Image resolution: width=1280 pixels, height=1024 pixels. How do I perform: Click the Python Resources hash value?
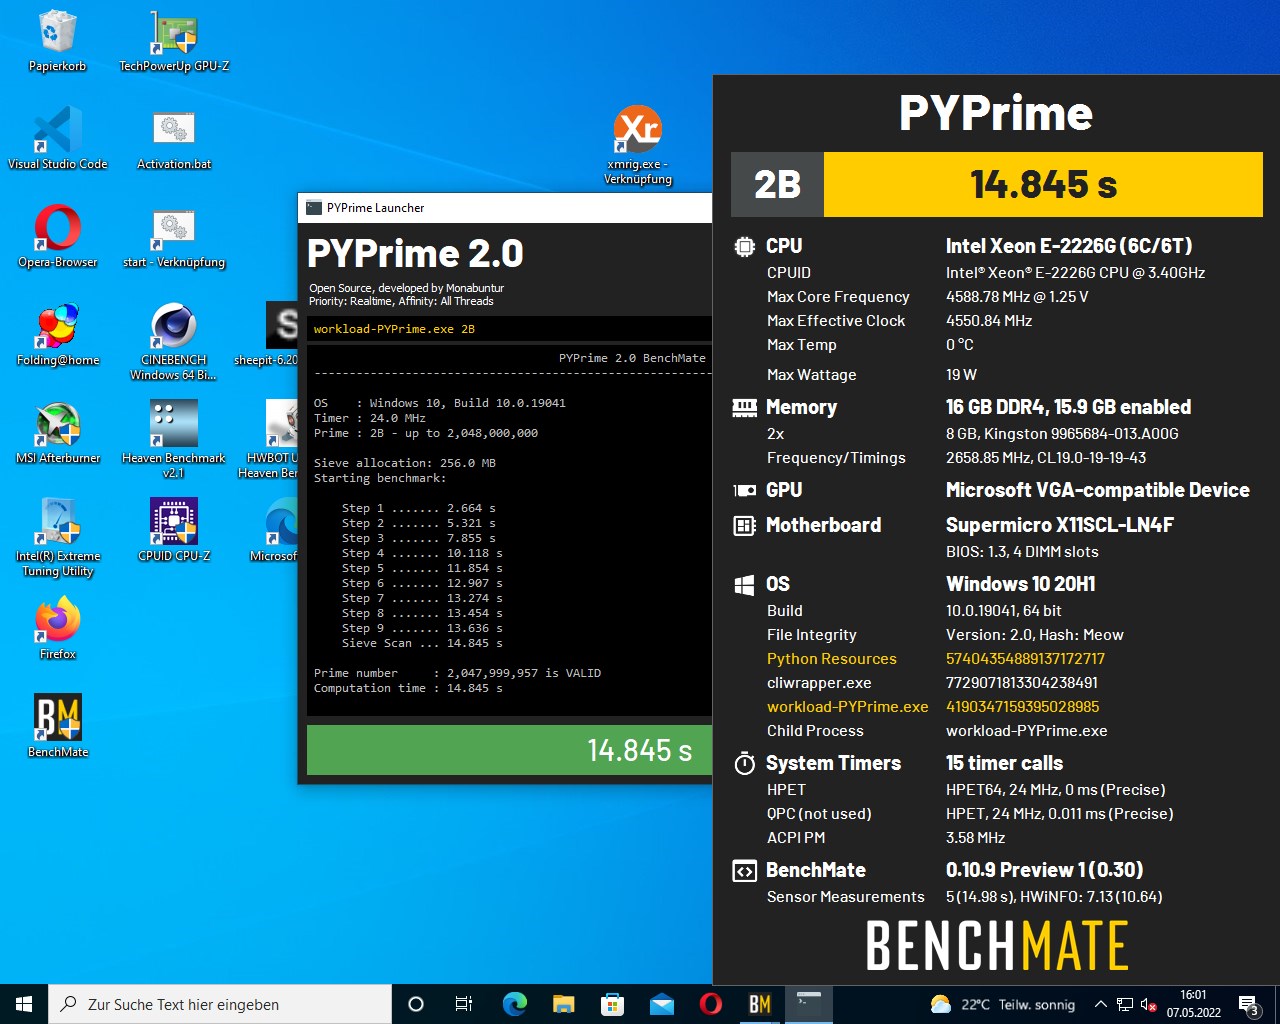[1025, 659]
